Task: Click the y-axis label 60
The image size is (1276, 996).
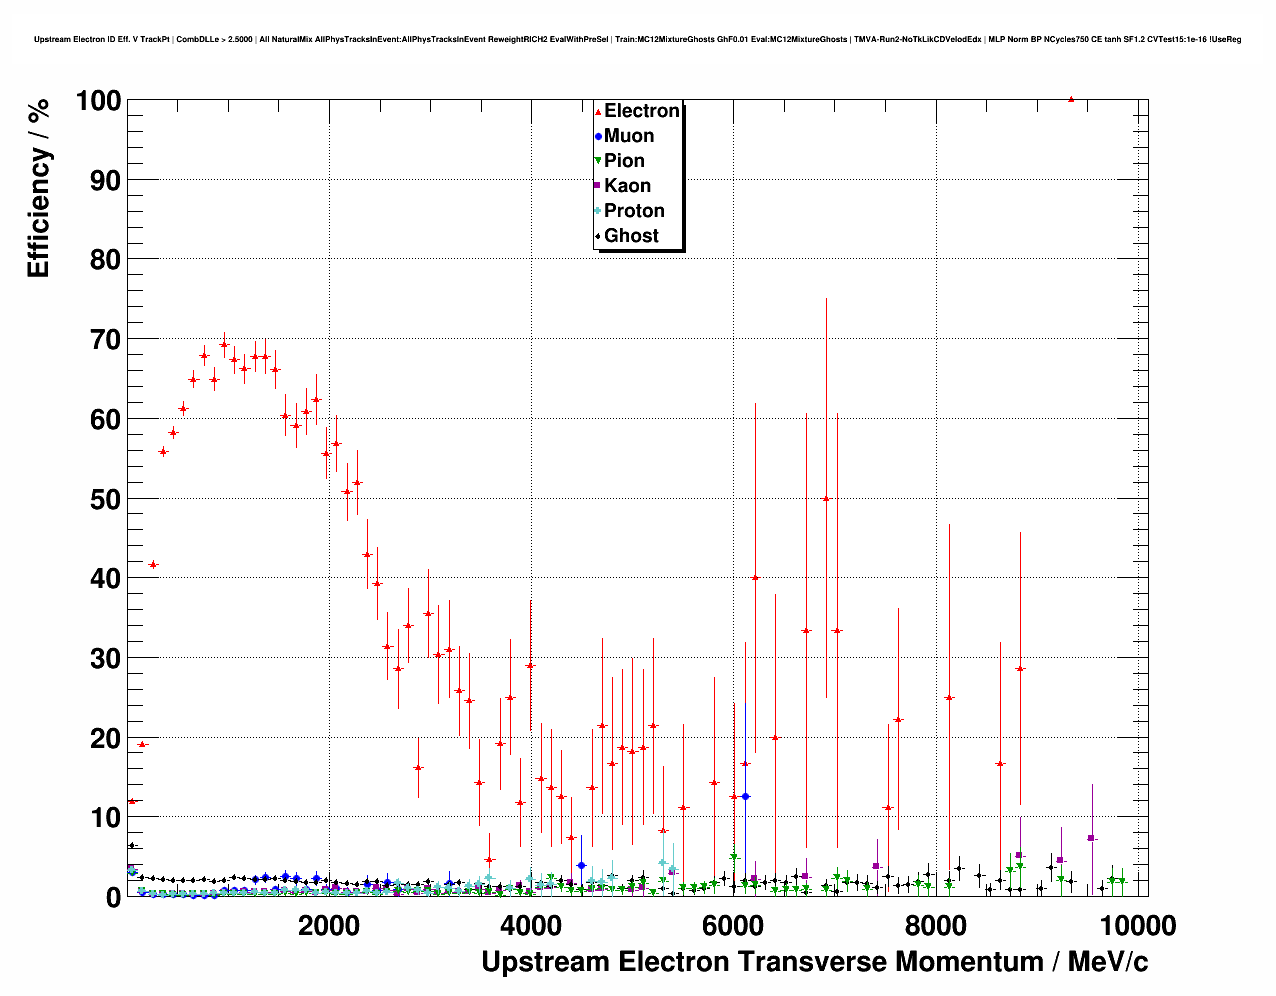Action: point(106,420)
